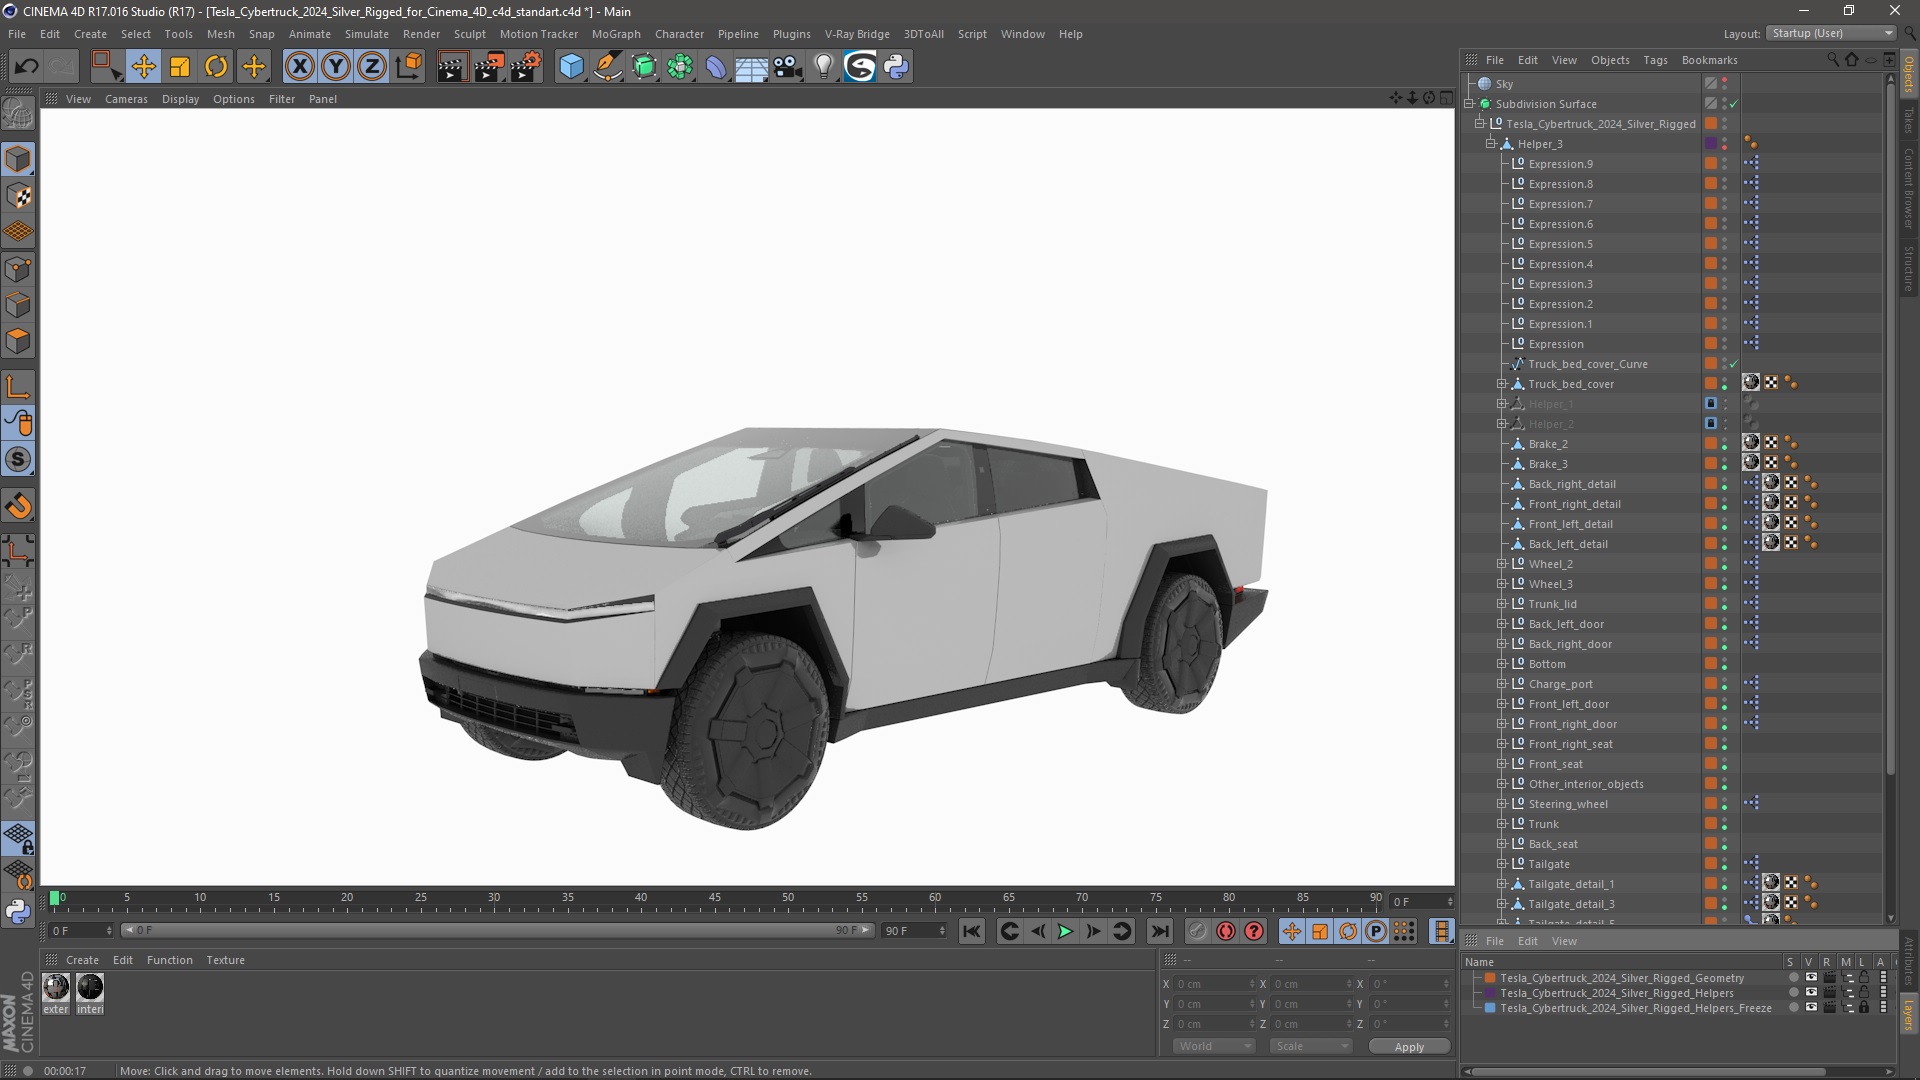This screenshot has height=1080, width=1920.
Task: Click the magnet tool icon on left
Action: pyautogui.click(x=18, y=506)
